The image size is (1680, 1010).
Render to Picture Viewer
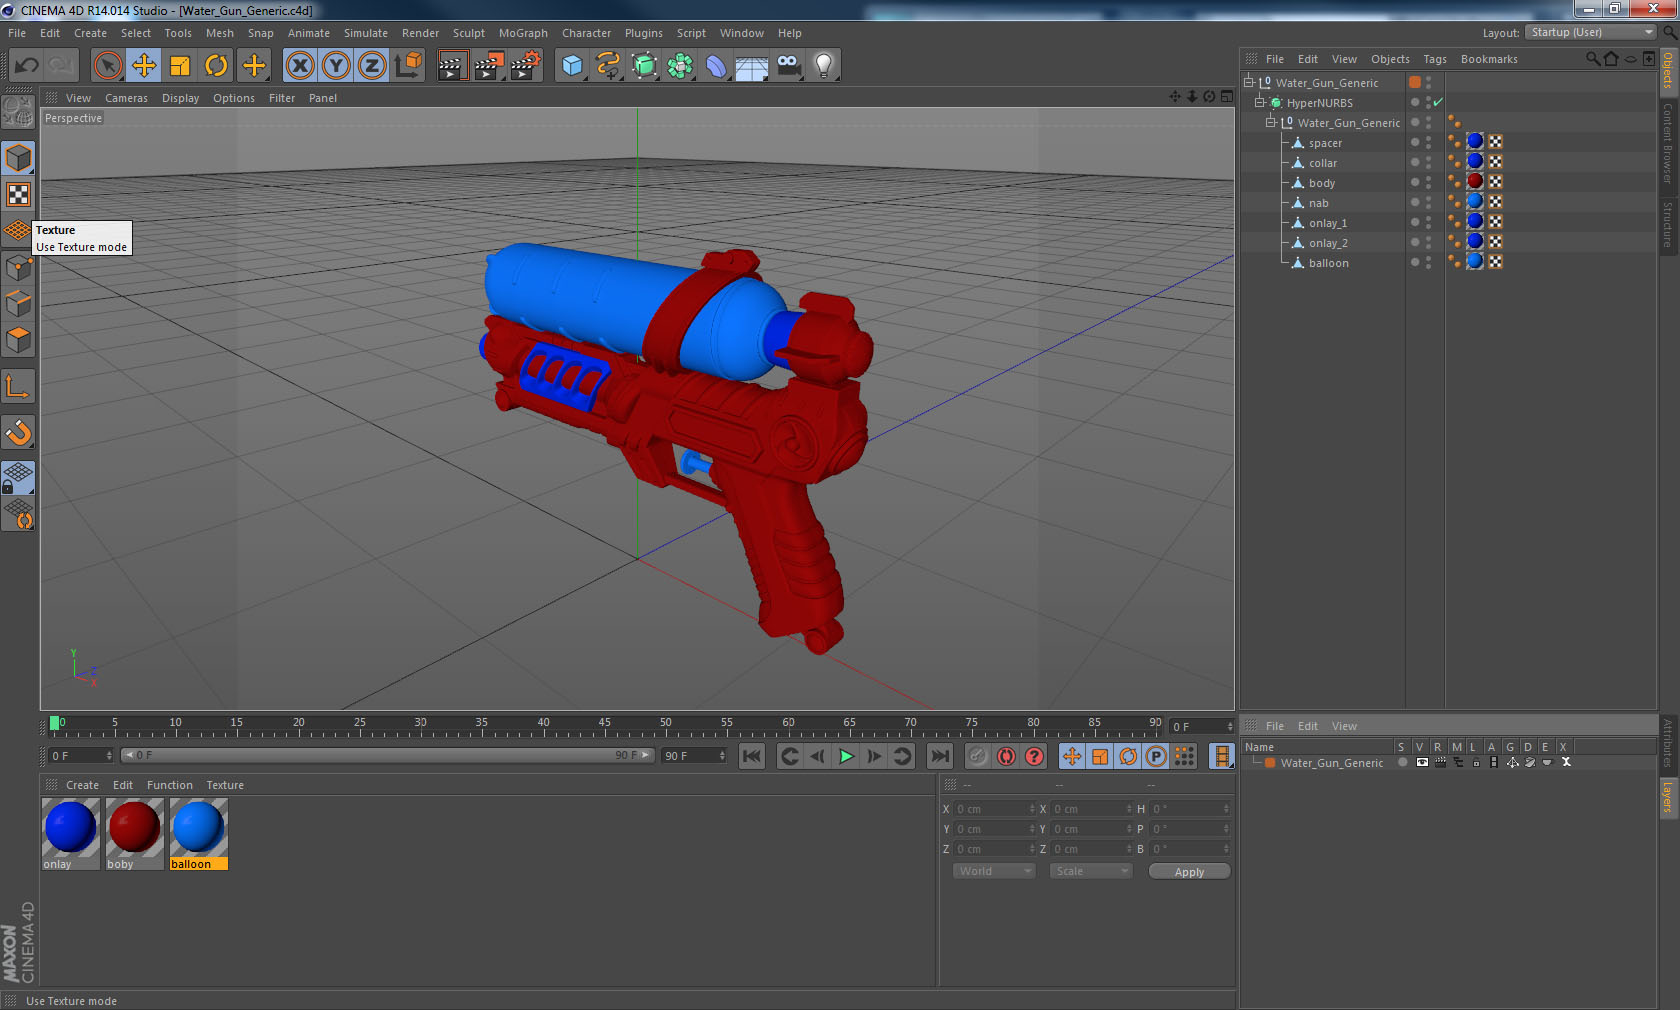pos(489,66)
